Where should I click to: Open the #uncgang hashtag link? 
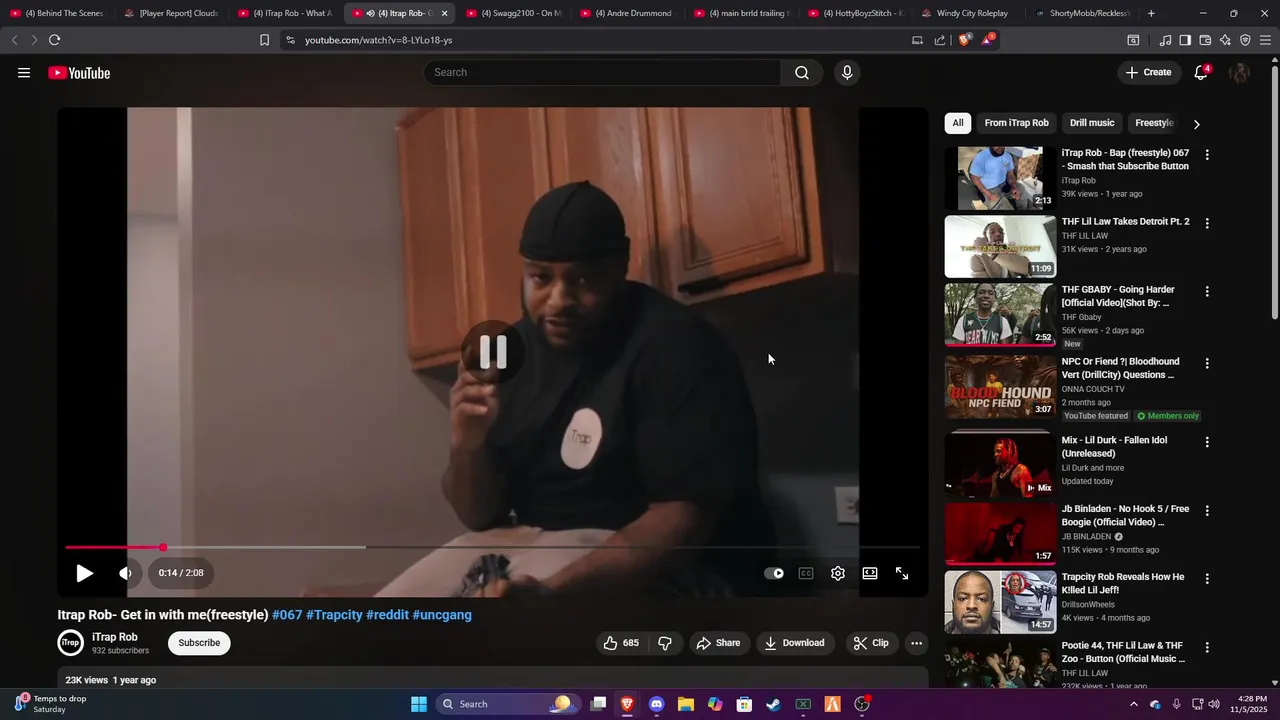[x=442, y=615]
